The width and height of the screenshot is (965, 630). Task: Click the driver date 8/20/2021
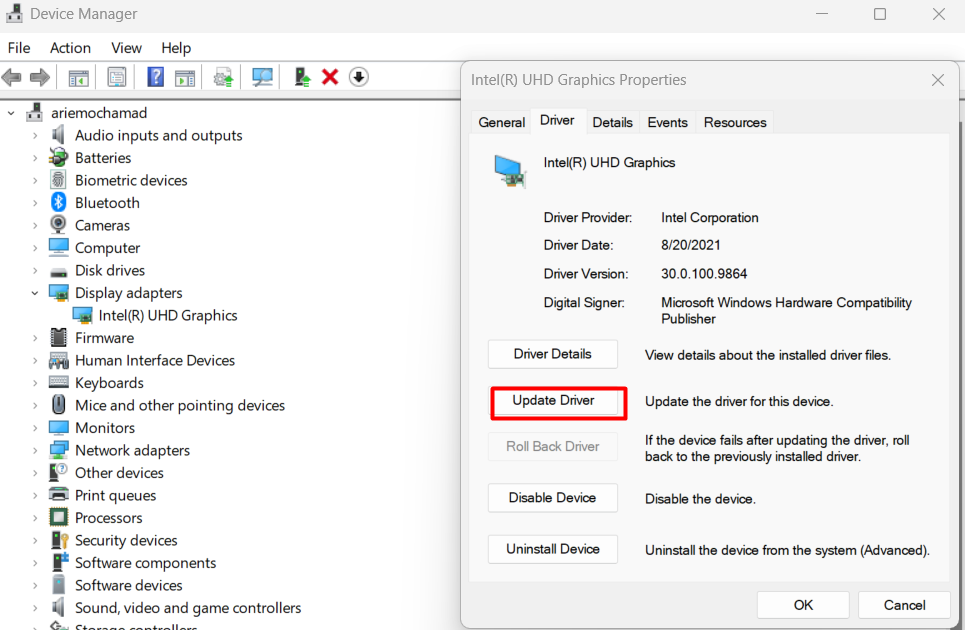coord(691,245)
